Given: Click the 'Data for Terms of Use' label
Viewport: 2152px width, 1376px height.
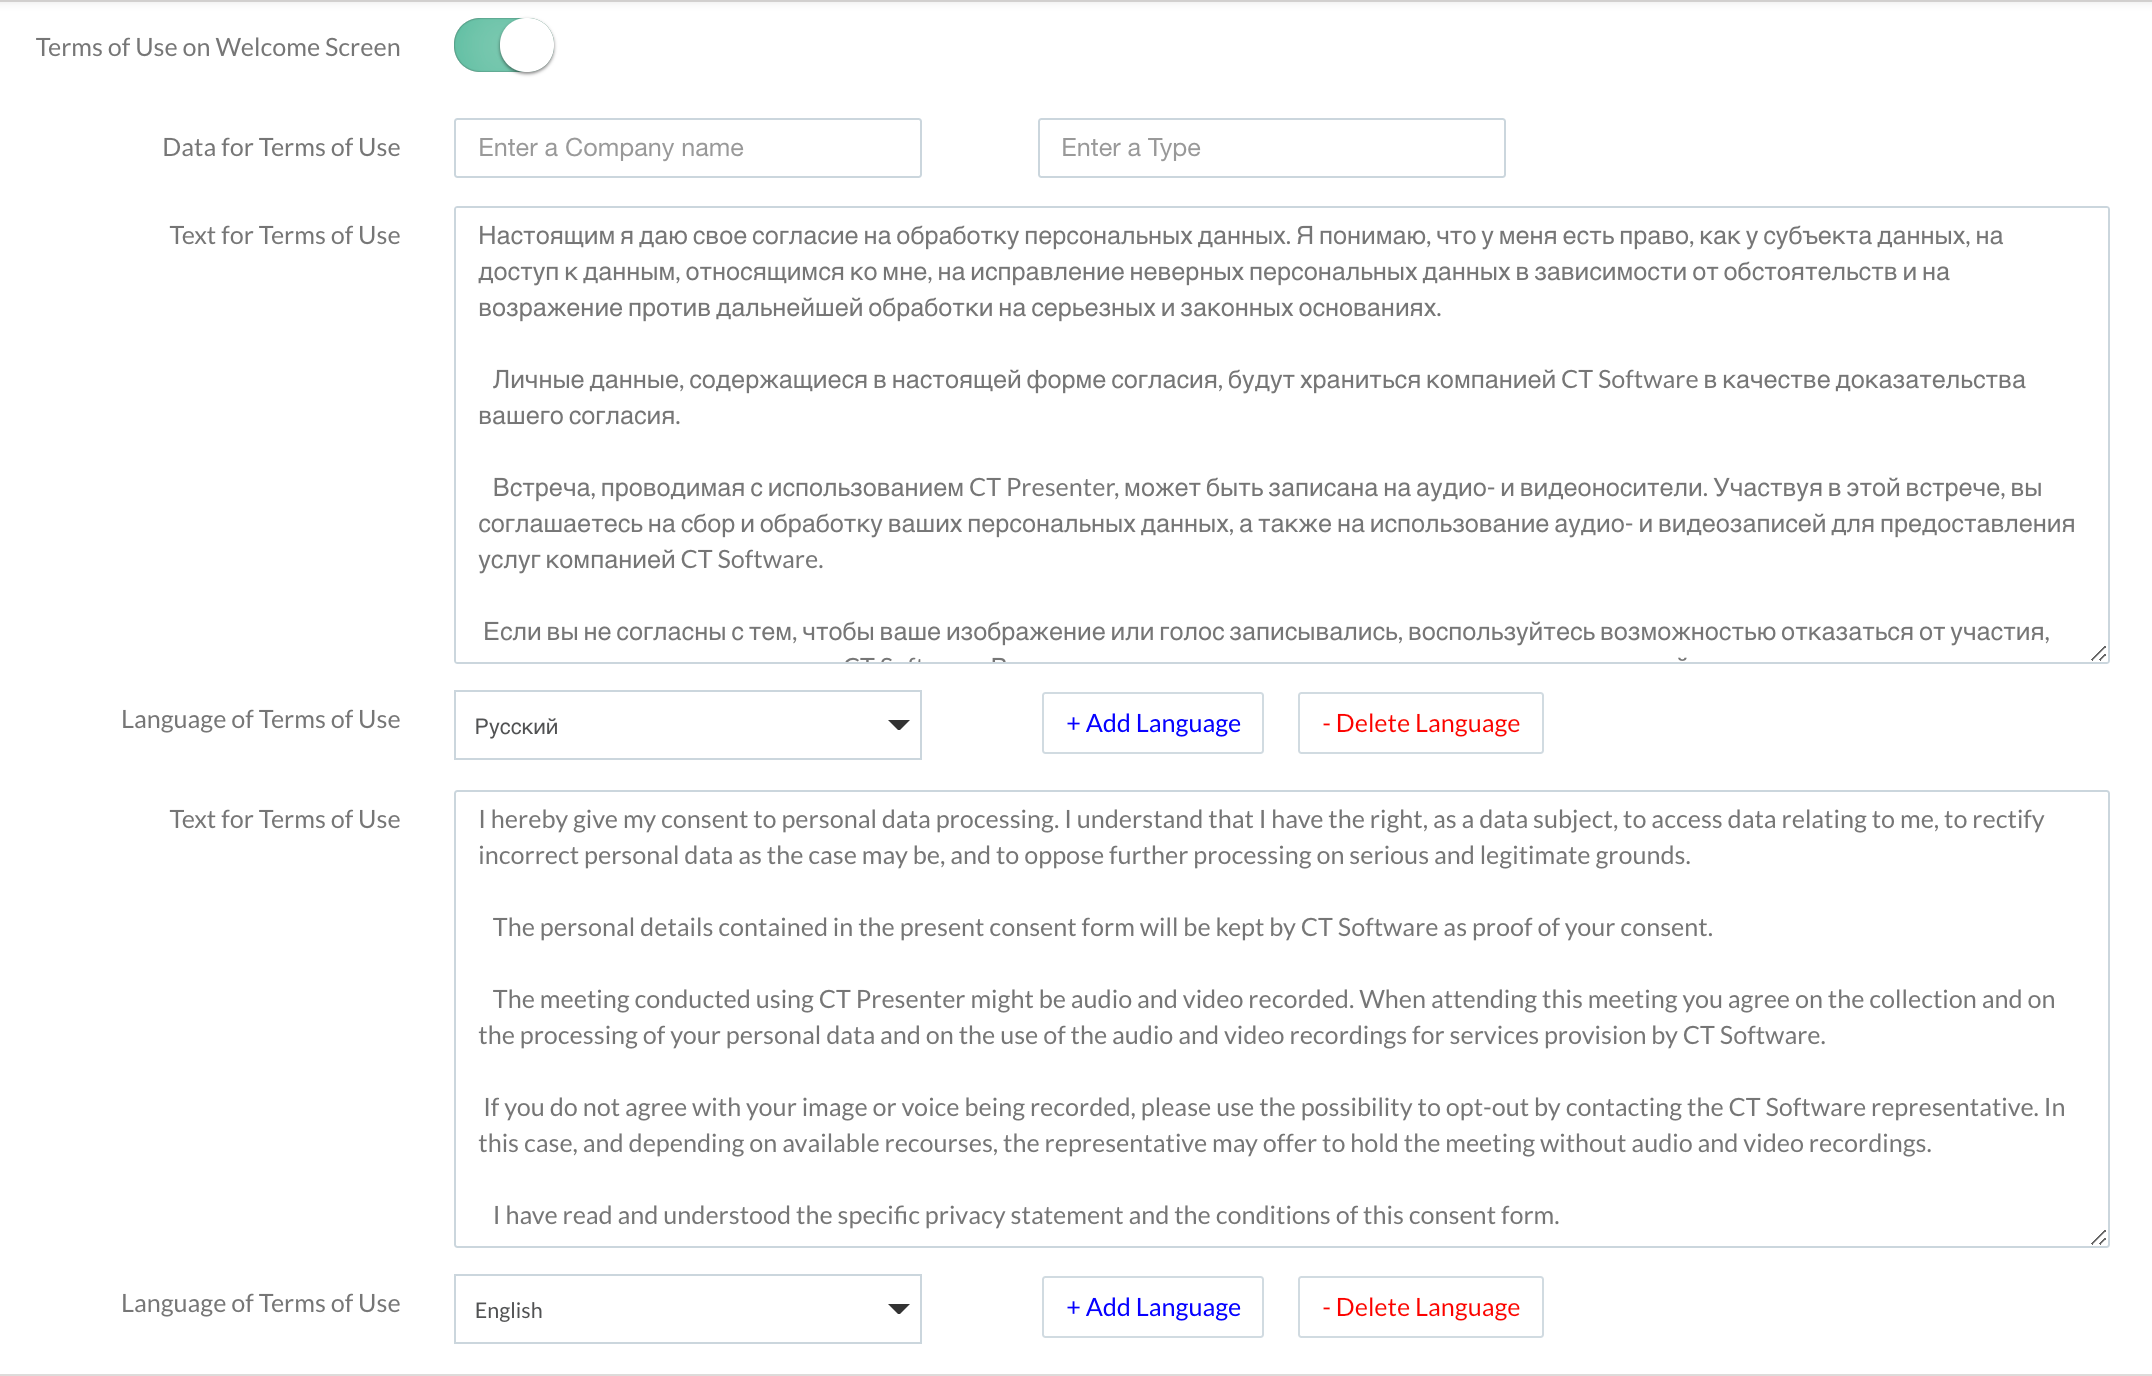Looking at the screenshot, I should click(281, 147).
